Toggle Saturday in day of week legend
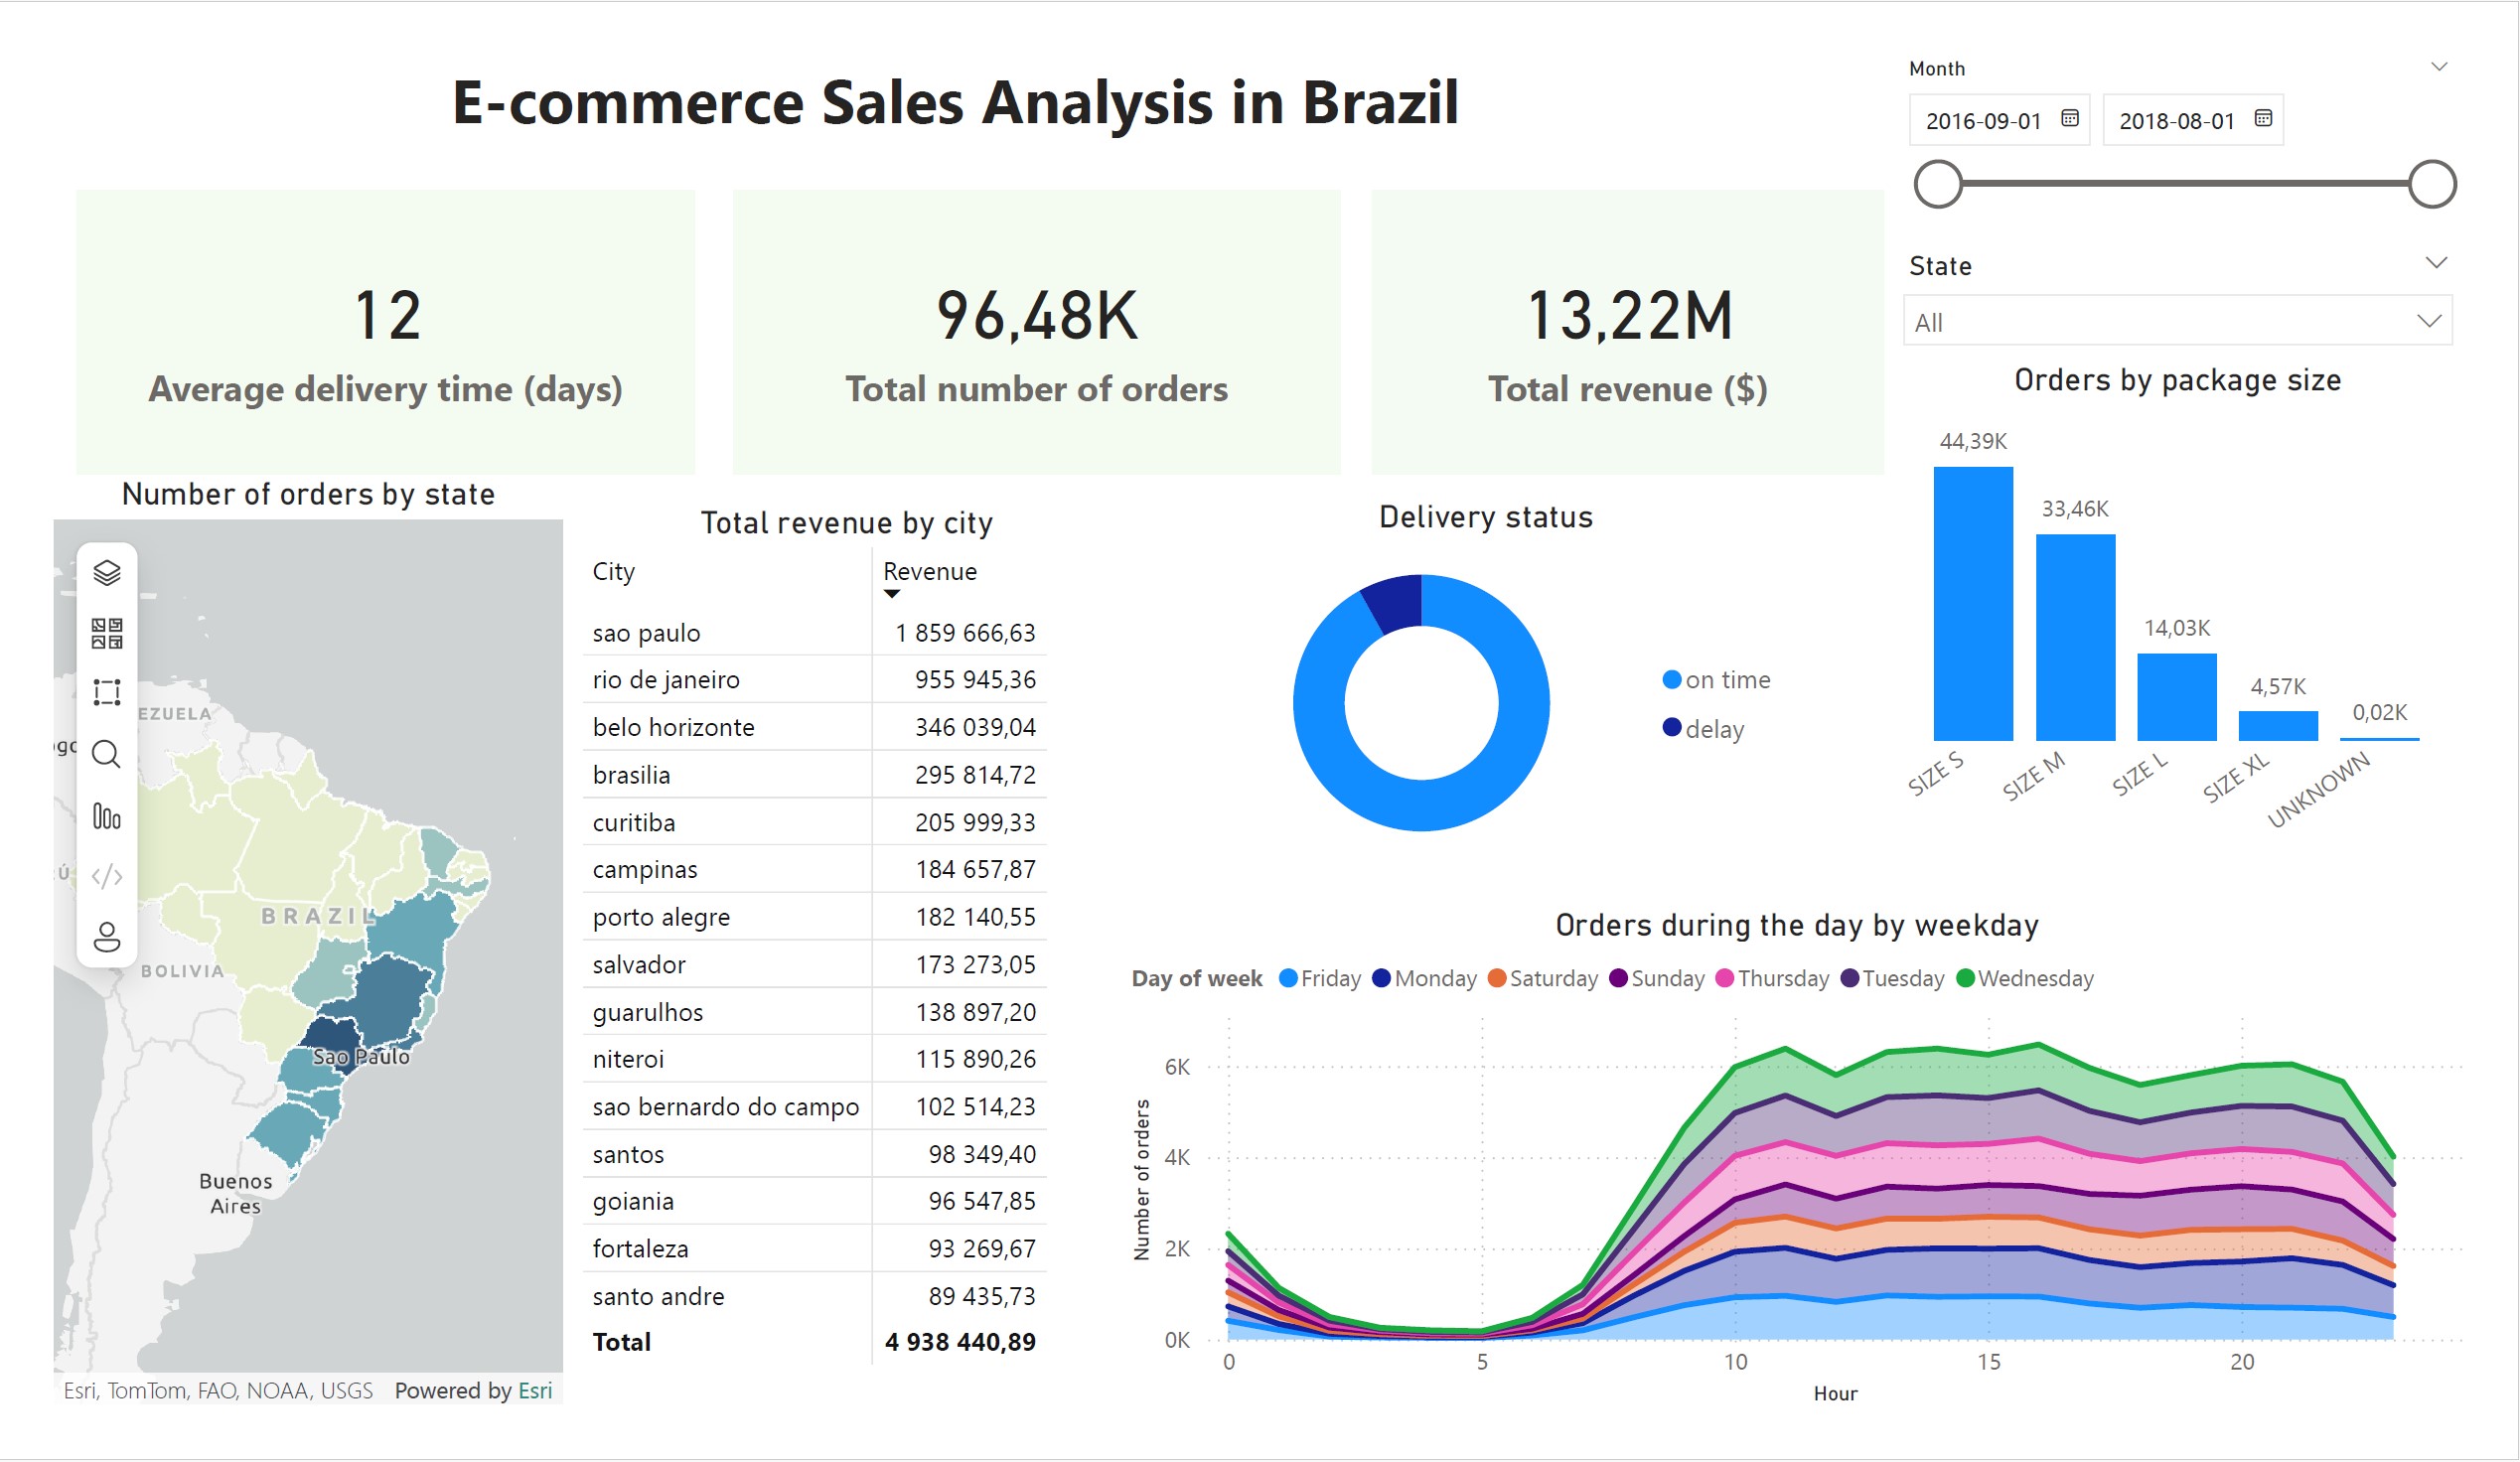2520x1462 pixels. coord(1543,978)
